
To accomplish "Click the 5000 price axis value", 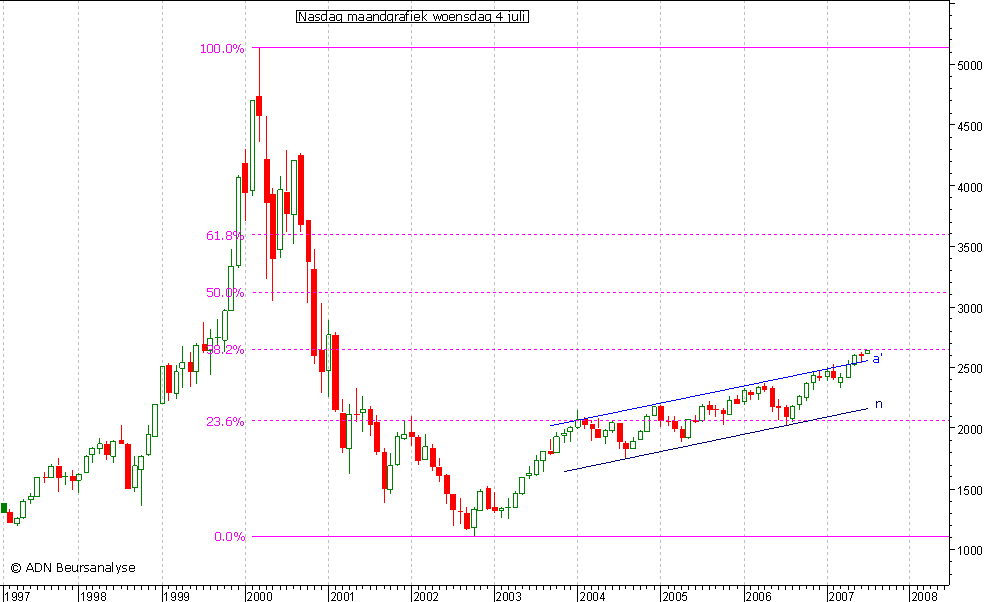I will 969,65.
